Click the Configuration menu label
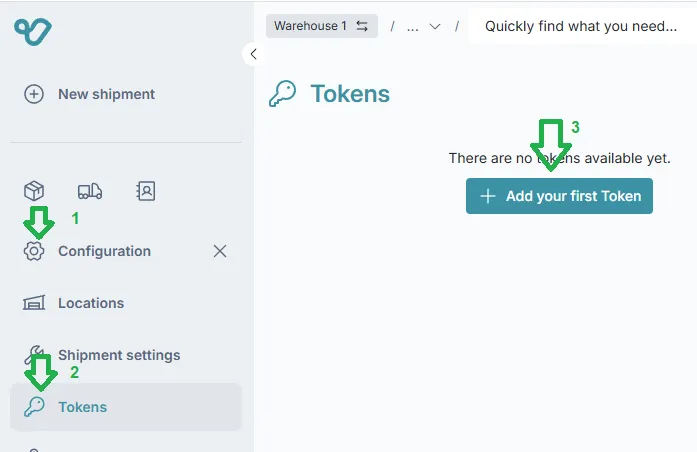 (x=104, y=251)
